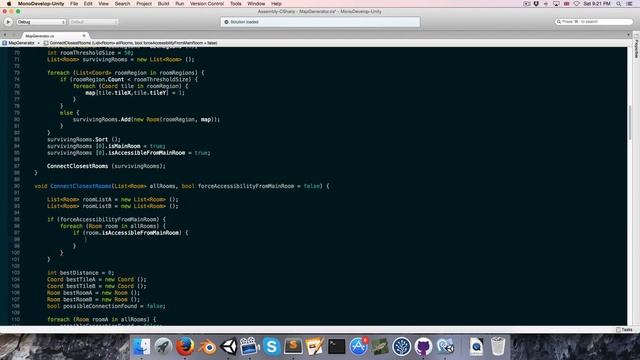Open the Project menu
This screenshot has width=640, height=360.
(144, 3)
